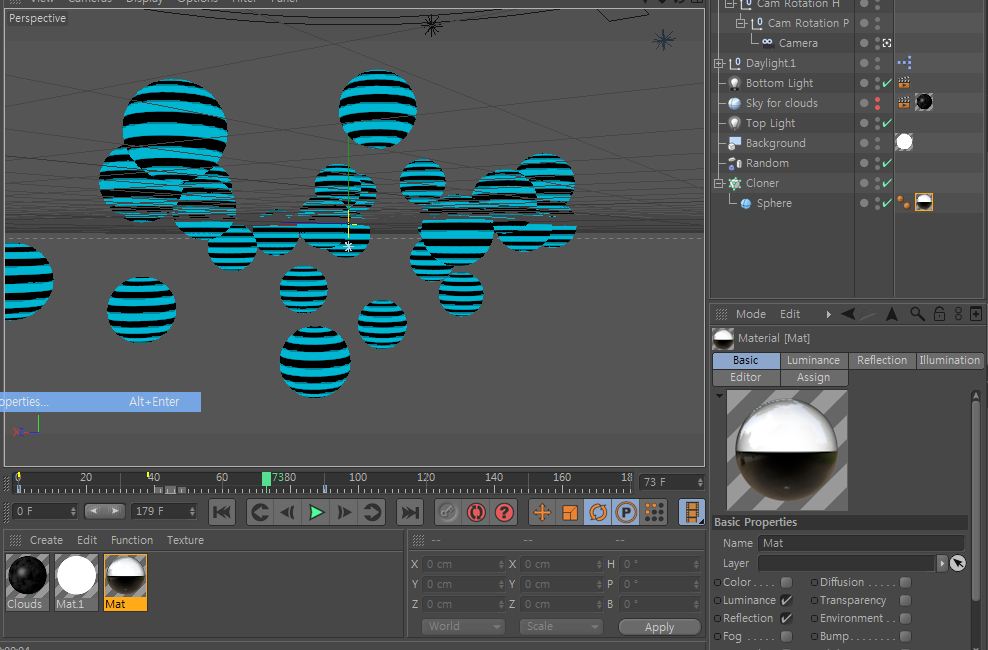Click the Apply button in Coordinates
The height and width of the screenshot is (650, 988).
pyautogui.click(x=659, y=627)
